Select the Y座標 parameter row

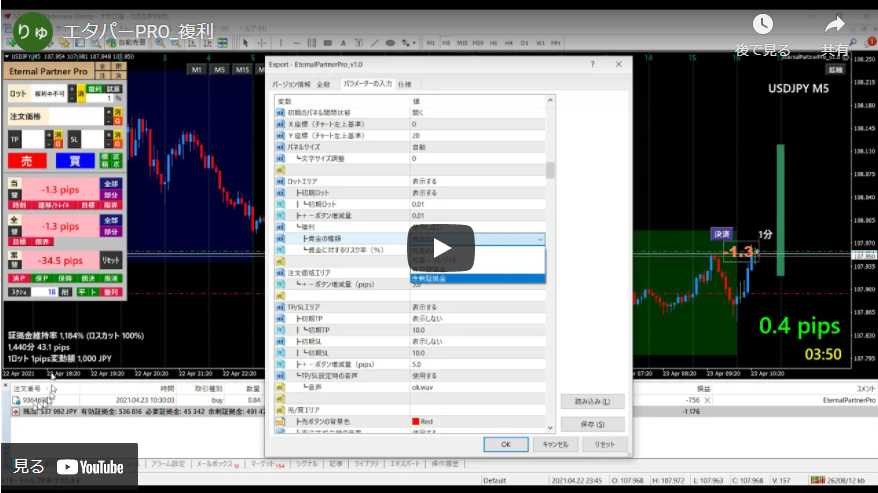[x=410, y=136]
